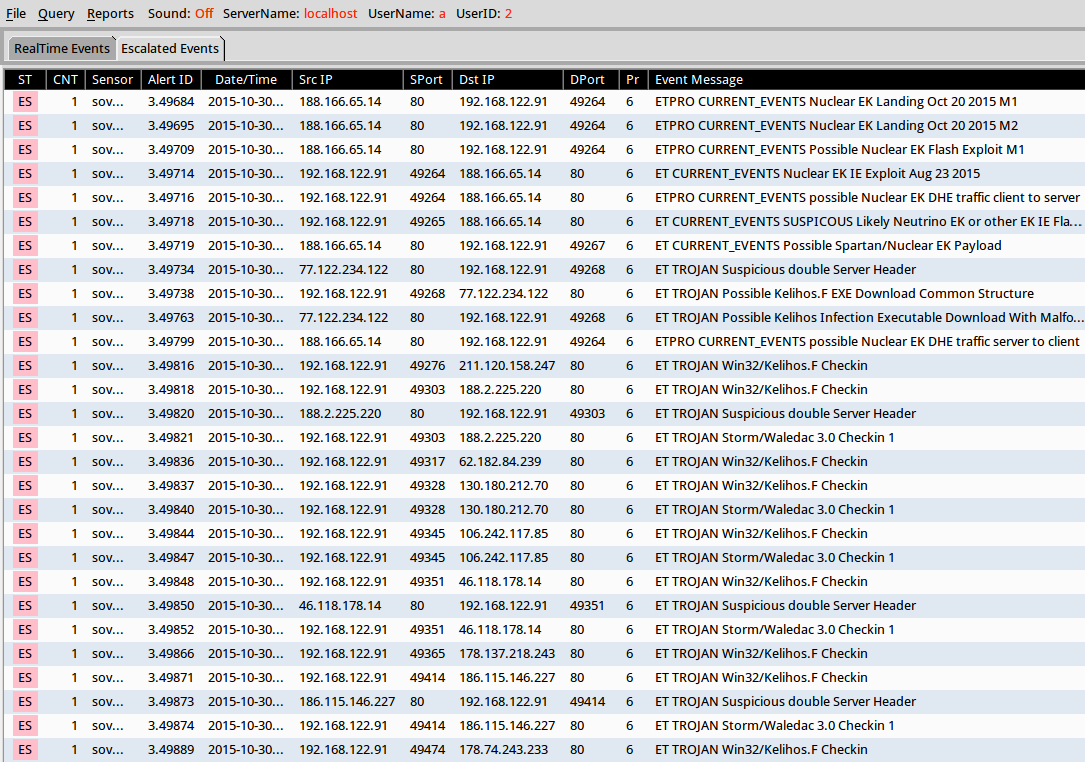Click alert ID 3.49889 in the list
The height and width of the screenshot is (762, 1085).
[170, 750]
